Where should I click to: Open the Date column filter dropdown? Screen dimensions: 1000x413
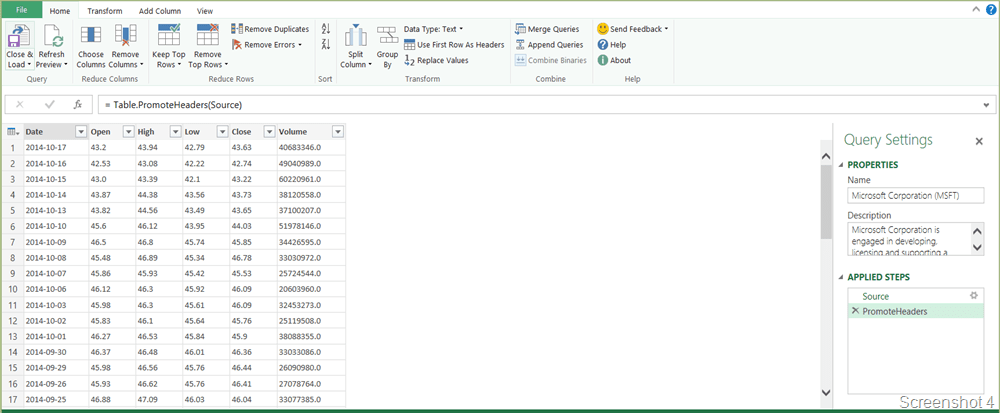click(81, 131)
